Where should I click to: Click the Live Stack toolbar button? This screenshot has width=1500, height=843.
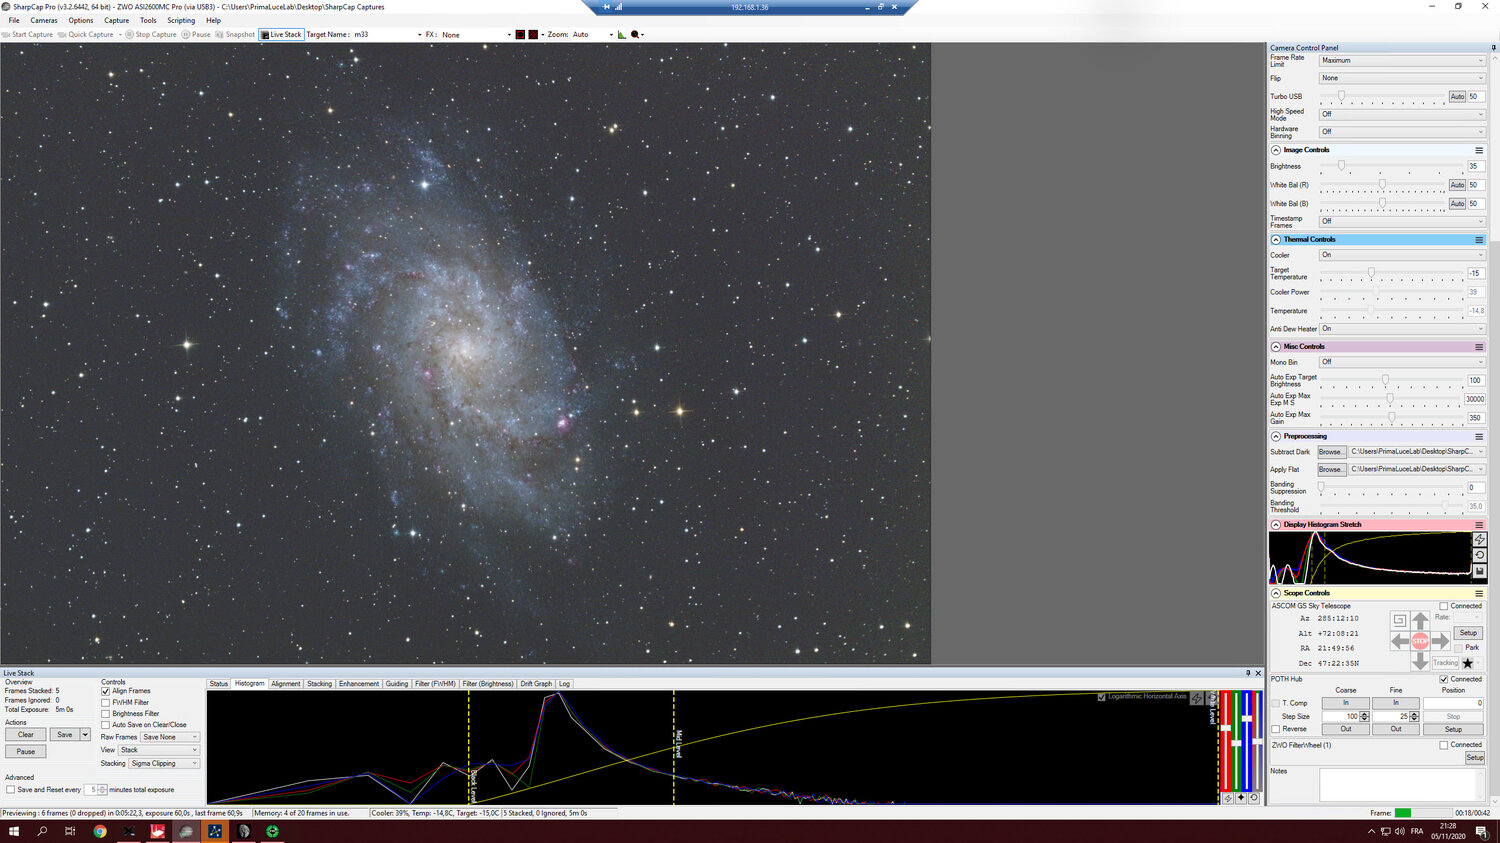(x=281, y=34)
